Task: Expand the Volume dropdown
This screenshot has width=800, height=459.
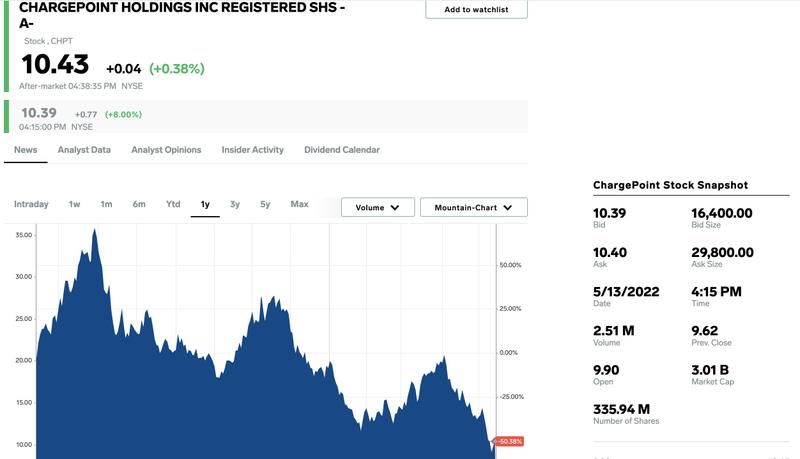Action: 378,208
